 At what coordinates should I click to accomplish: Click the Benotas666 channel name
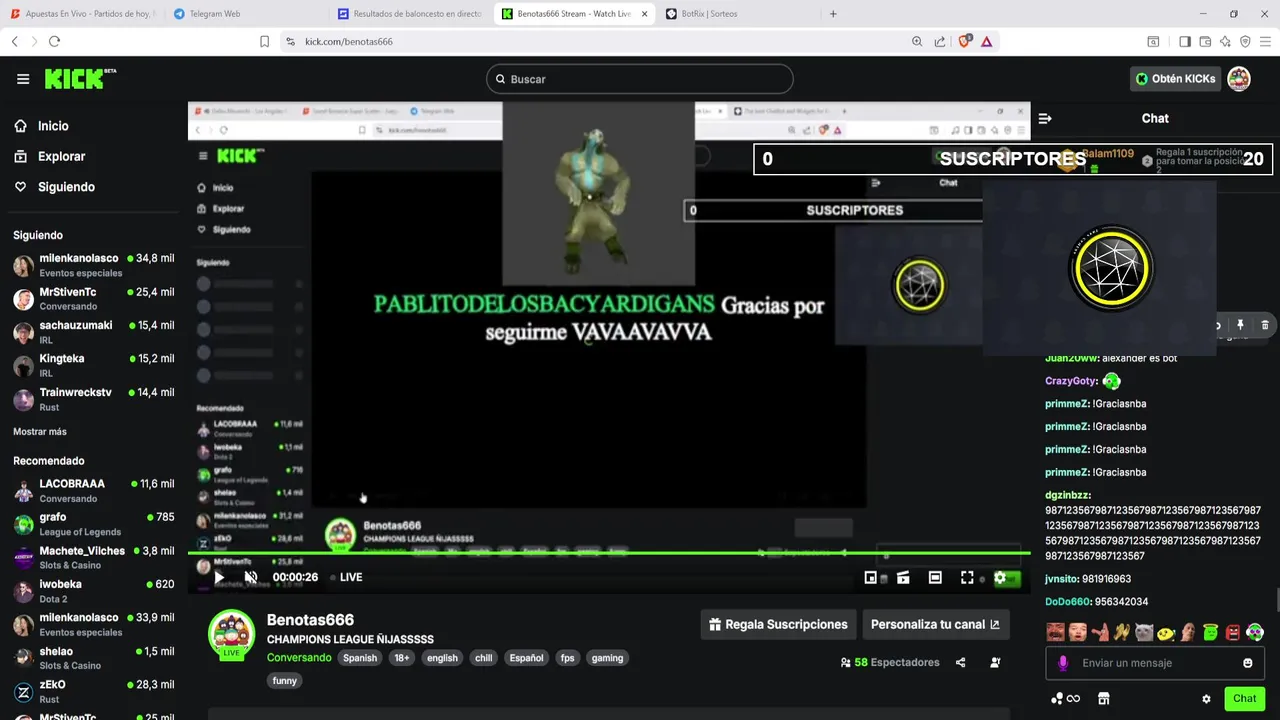[x=310, y=620]
